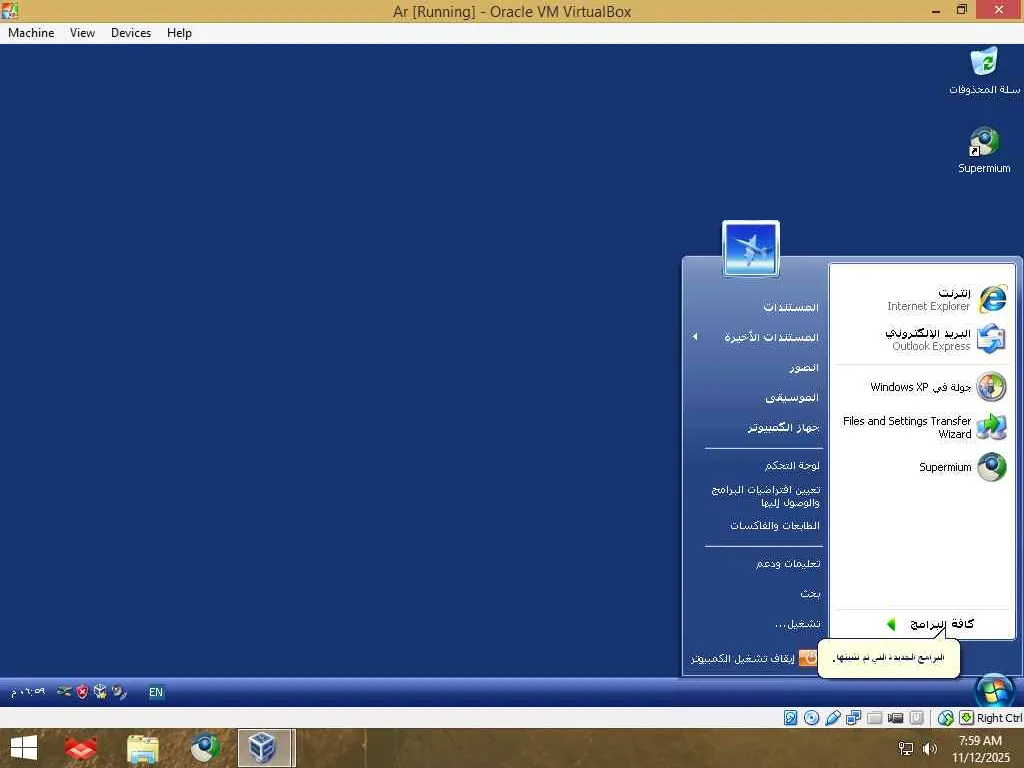
Task: Open Supermium browser on host taskbar
Action: (x=204, y=748)
